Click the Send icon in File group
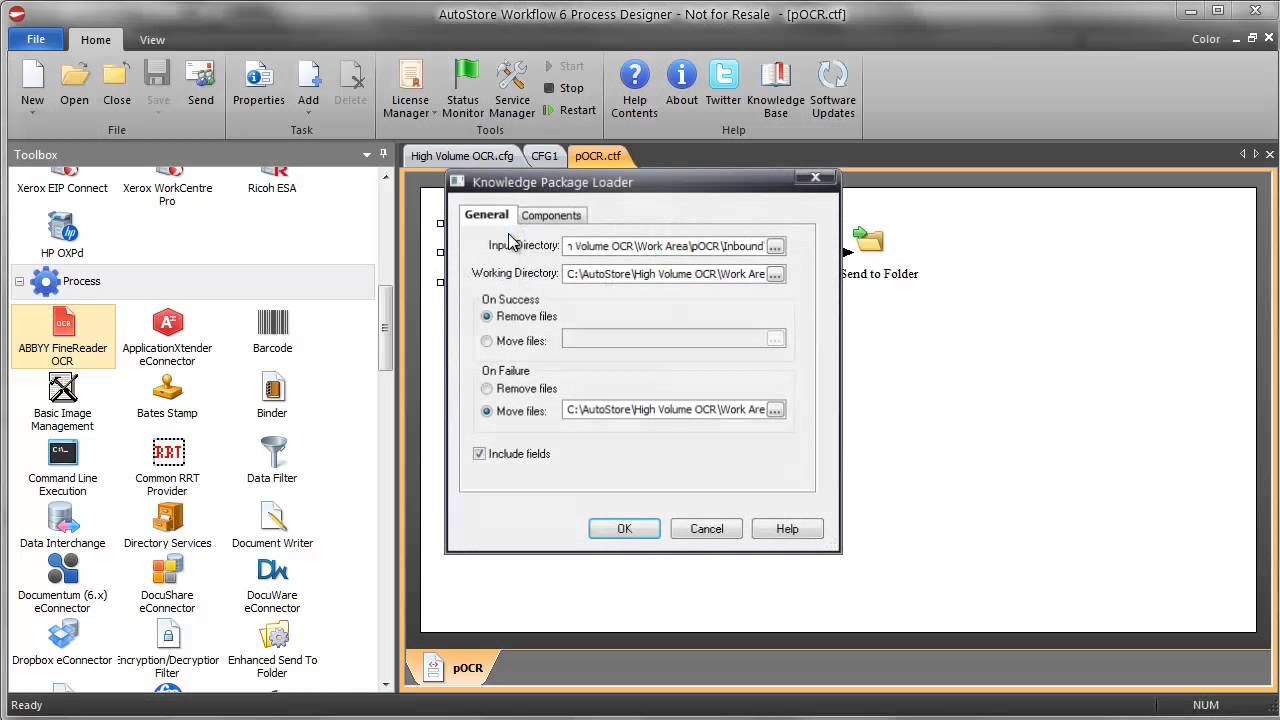The height and width of the screenshot is (720, 1280). coord(200,75)
